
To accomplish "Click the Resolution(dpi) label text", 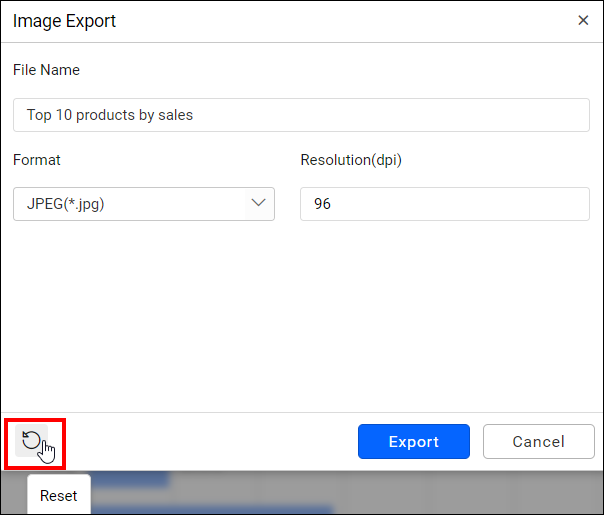I will [x=351, y=160].
